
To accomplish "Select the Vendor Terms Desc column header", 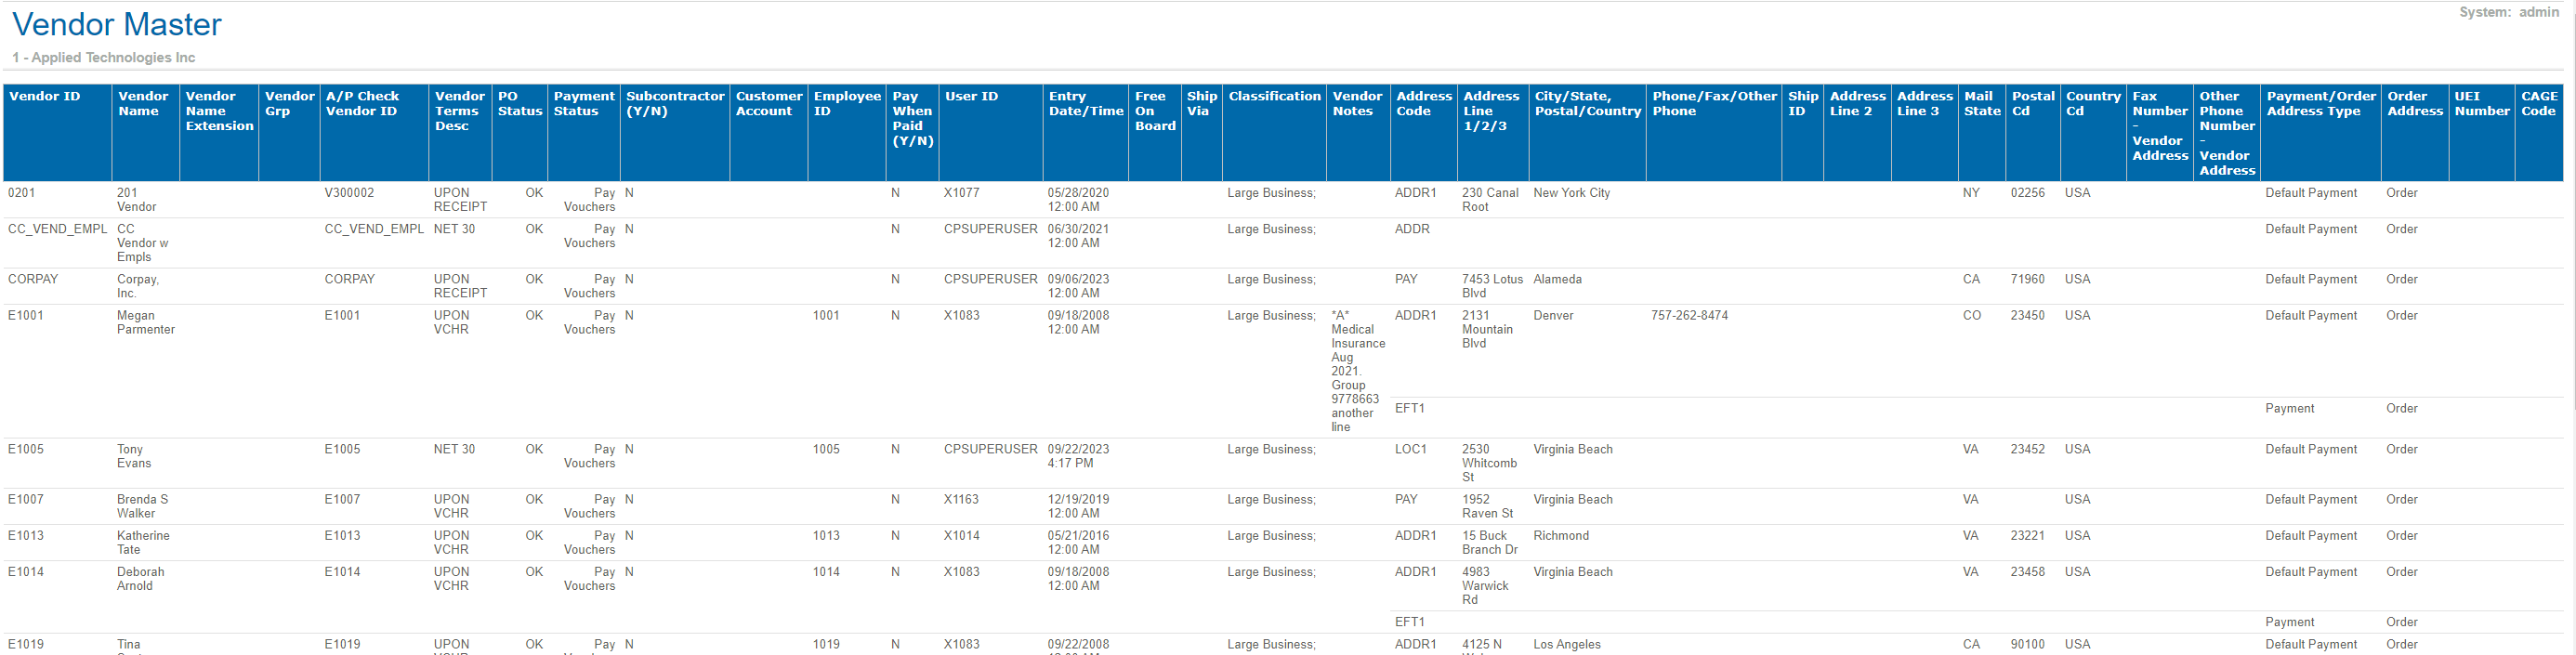I will pos(459,111).
